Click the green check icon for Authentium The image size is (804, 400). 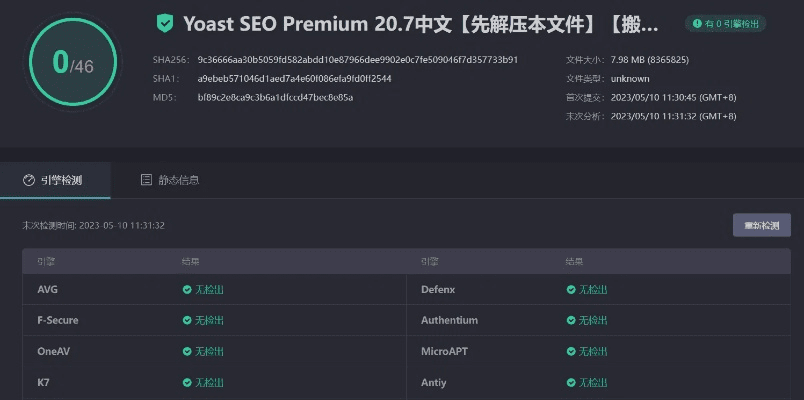click(x=571, y=321)
